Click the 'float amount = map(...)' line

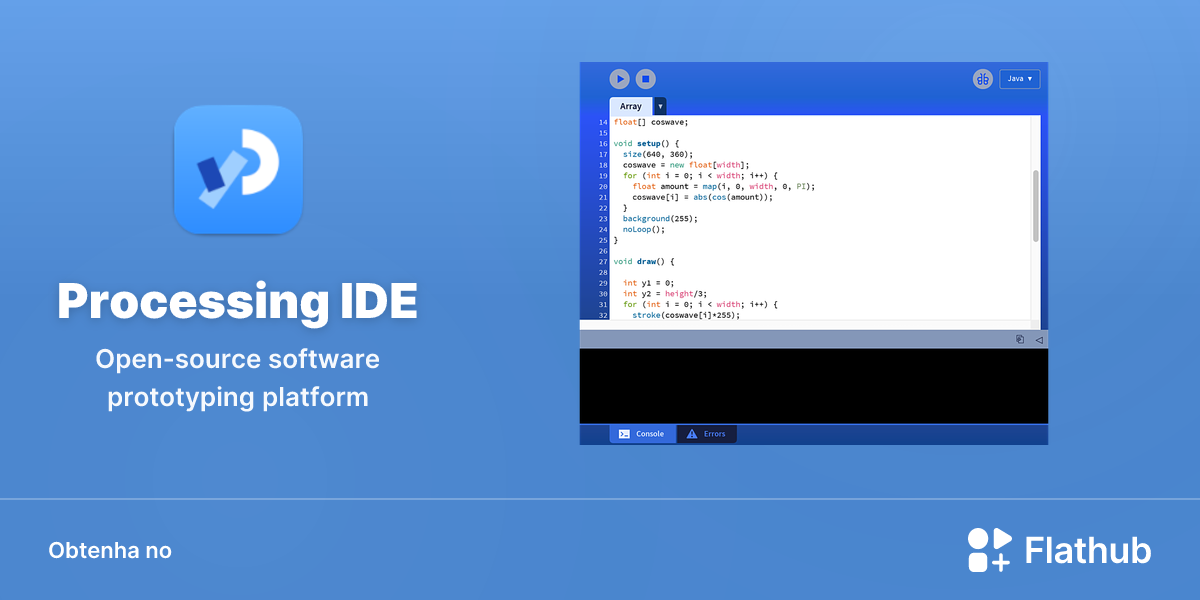click(724, 187)
